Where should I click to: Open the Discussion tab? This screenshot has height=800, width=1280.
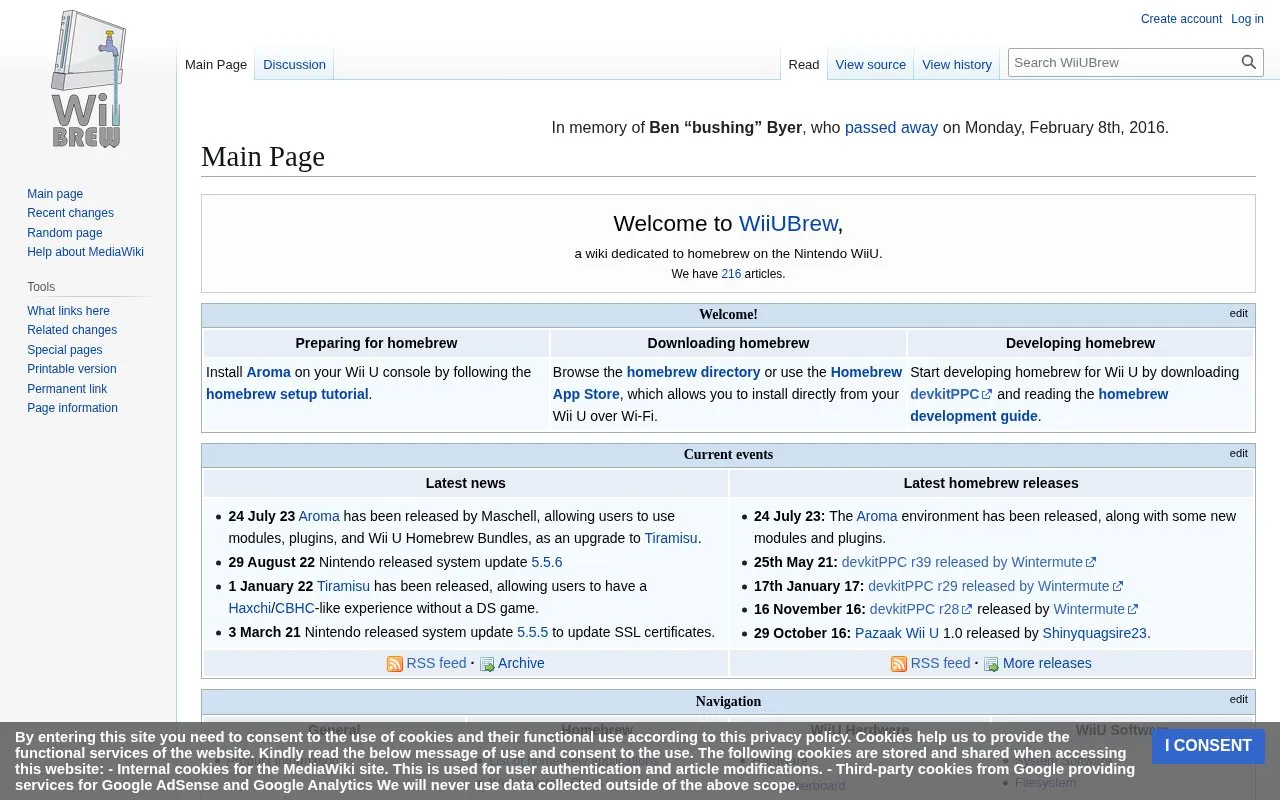pyautogui.click(x=294, y=64)
